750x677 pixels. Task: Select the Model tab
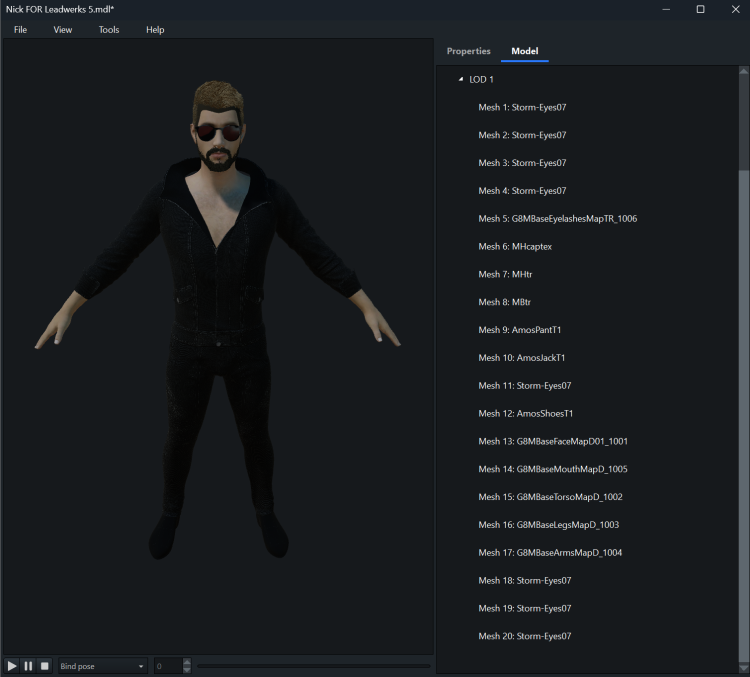point(524,51)
